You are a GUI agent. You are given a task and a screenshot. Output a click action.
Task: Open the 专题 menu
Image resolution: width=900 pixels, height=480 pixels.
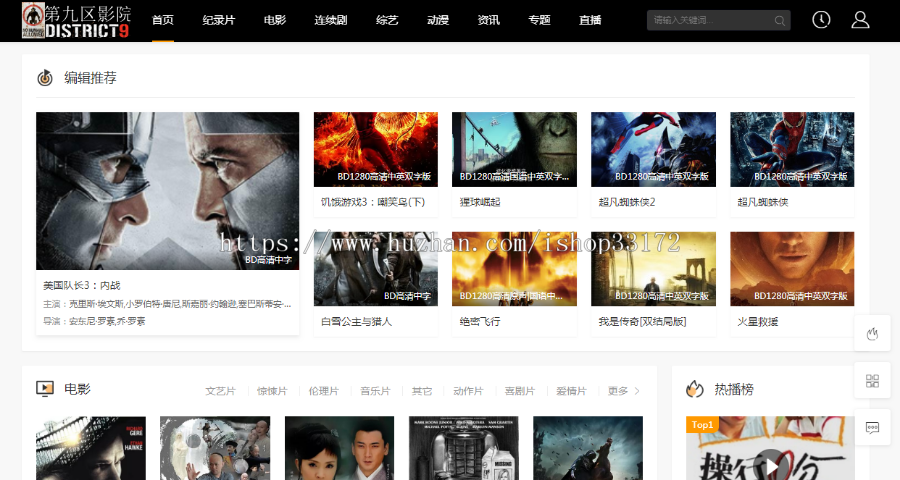tap(539, 20)
